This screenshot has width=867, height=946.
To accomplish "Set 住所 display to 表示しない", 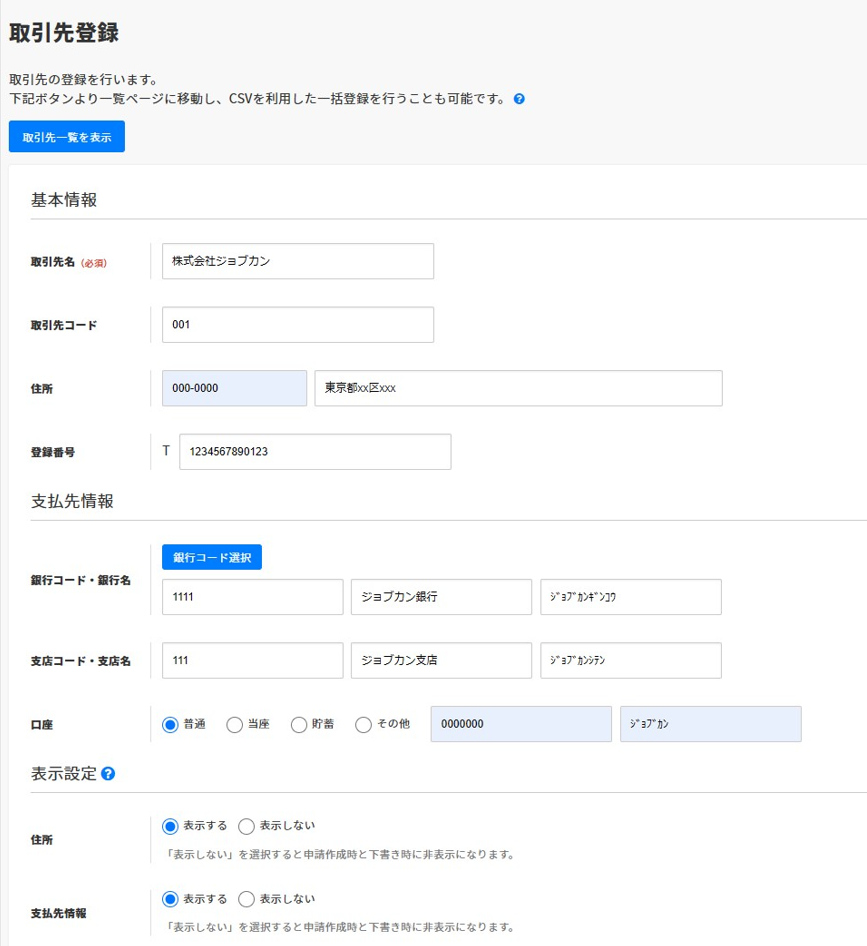I will pyautogui.click(x=247, y=826).
